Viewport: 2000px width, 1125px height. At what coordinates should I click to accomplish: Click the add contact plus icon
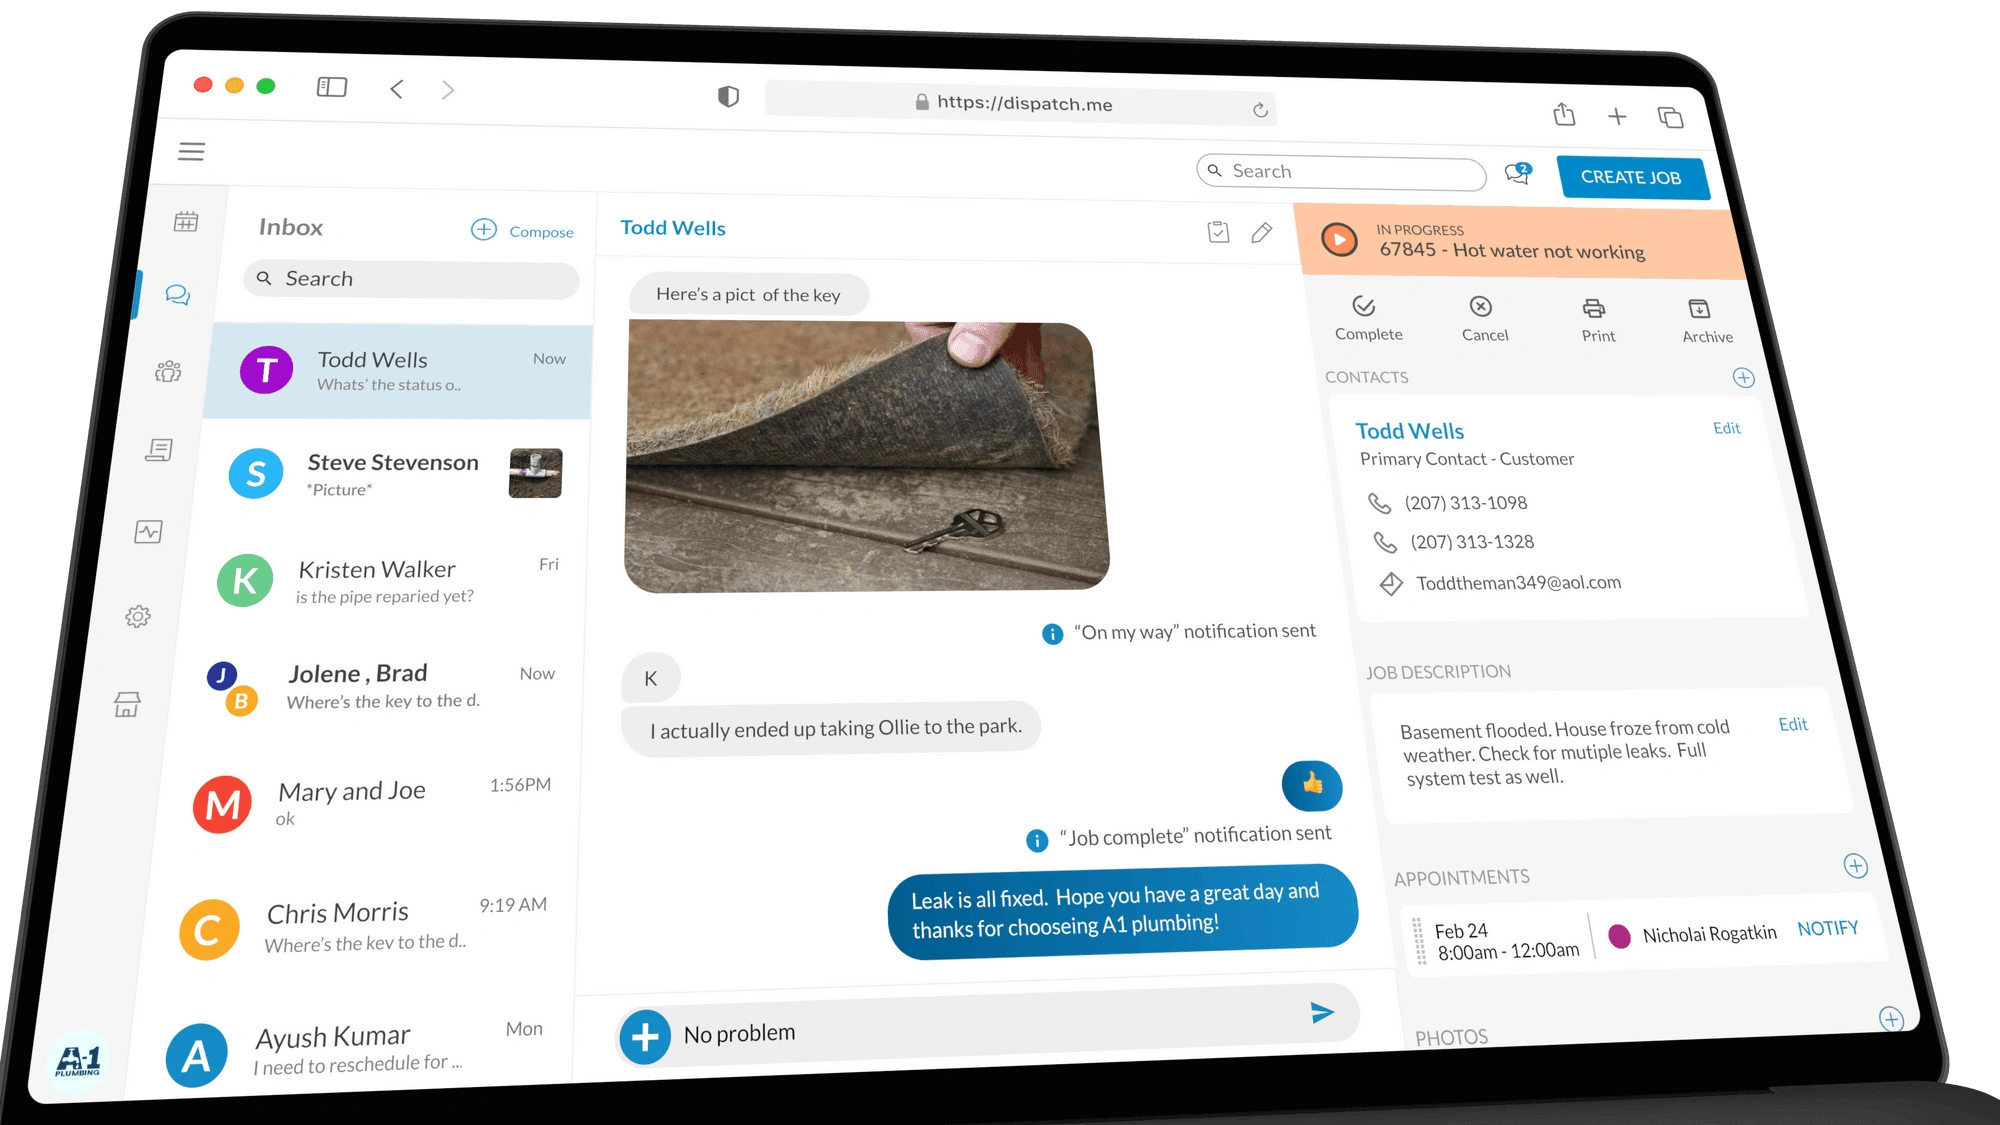coord(1738,376)
